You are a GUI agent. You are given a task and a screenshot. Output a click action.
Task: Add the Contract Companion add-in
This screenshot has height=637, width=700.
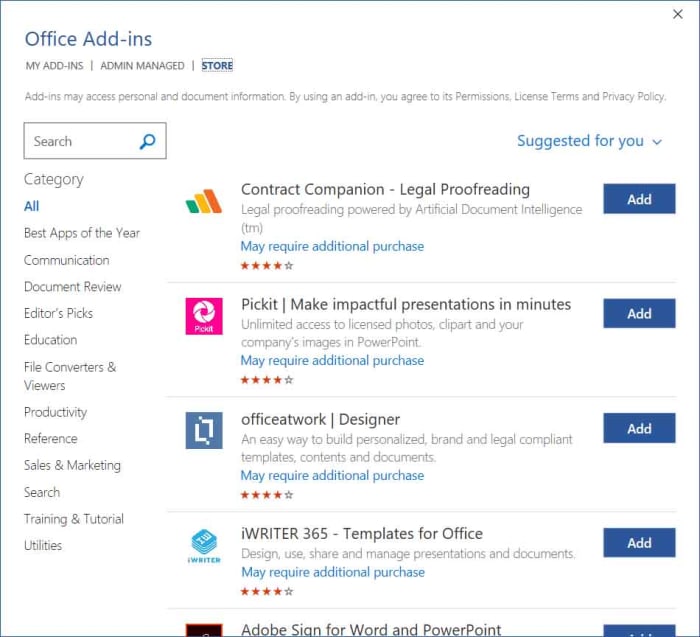pyautogui.click(x=639, y=199)
